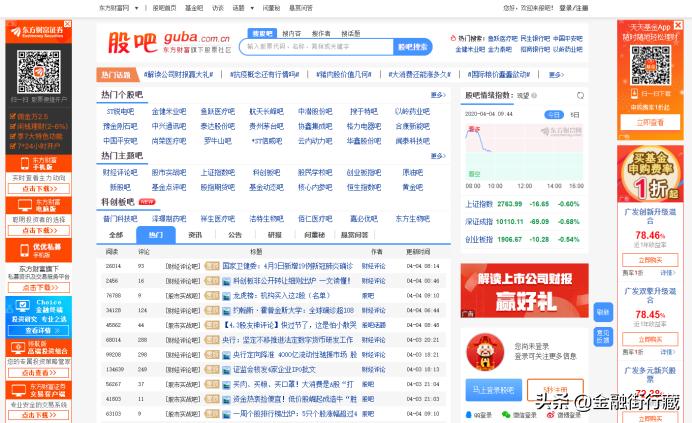Open the 中兴通讯吧 link
Image resolution: width=692 pixels, height=423 pixels.
click(169, 126)
